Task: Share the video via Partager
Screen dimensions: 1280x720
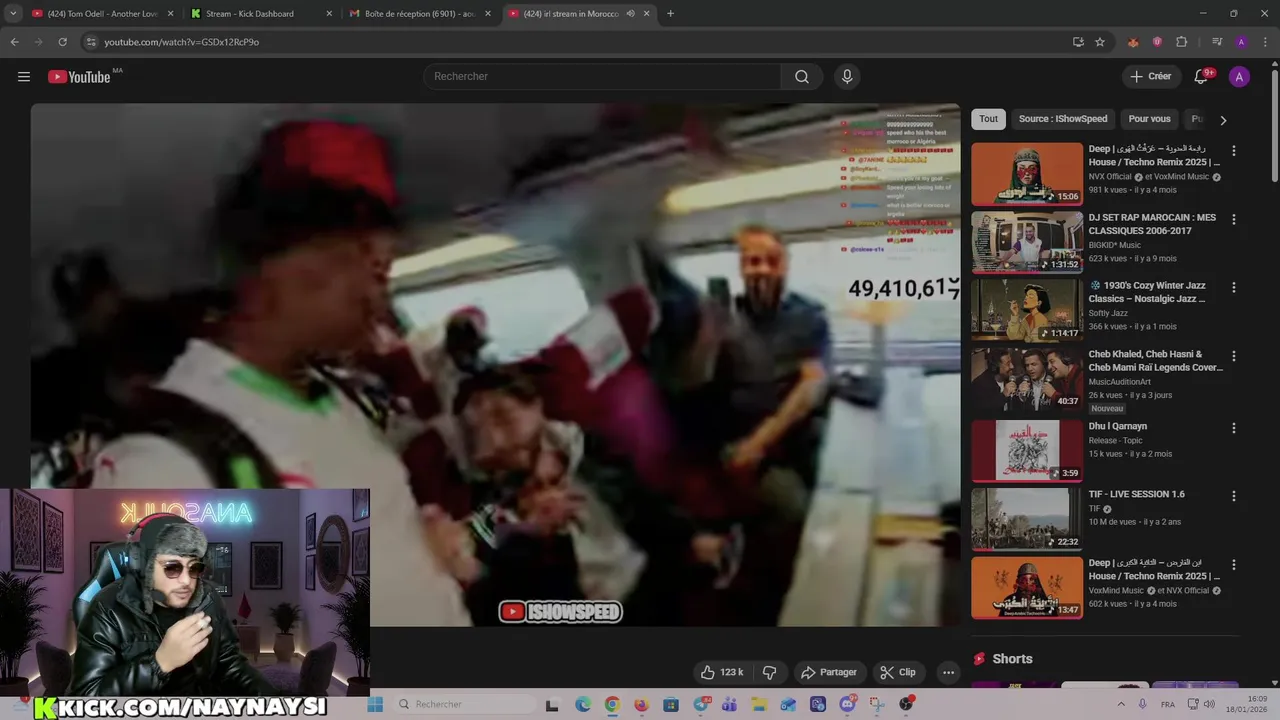Action: tap(828, 672)
